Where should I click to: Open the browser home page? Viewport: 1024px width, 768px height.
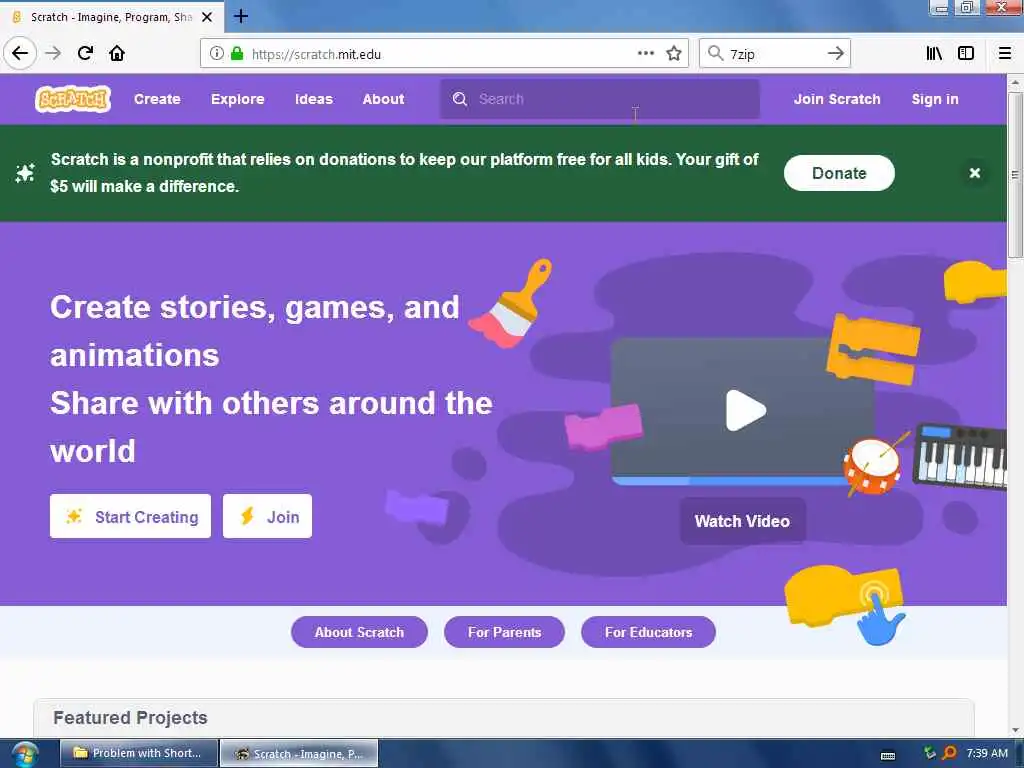[x=117, y=53]
